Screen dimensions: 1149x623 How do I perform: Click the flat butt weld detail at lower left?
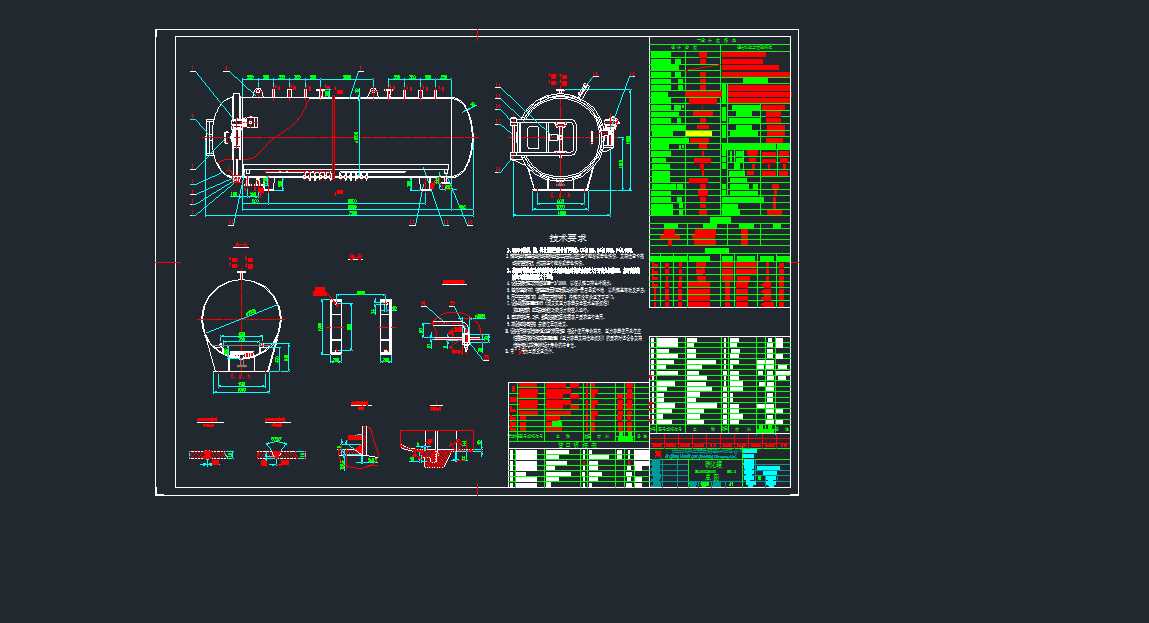(210, 455)
